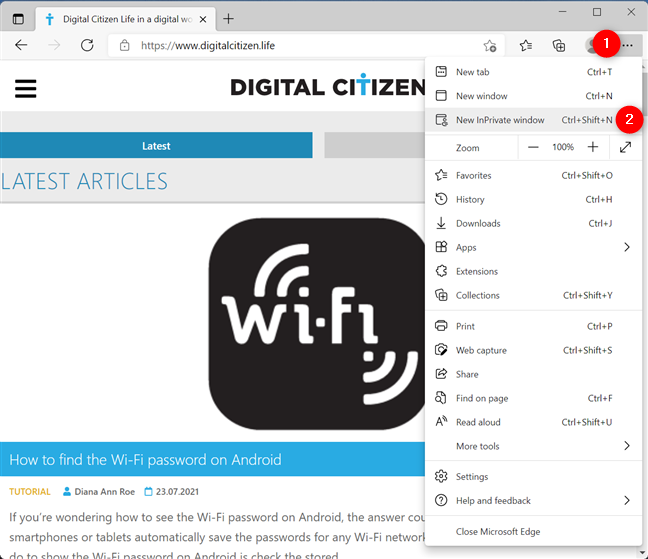Screen dimensions: 648x559
Task: Expand More tools submenu
Action: tap(533, 446)
